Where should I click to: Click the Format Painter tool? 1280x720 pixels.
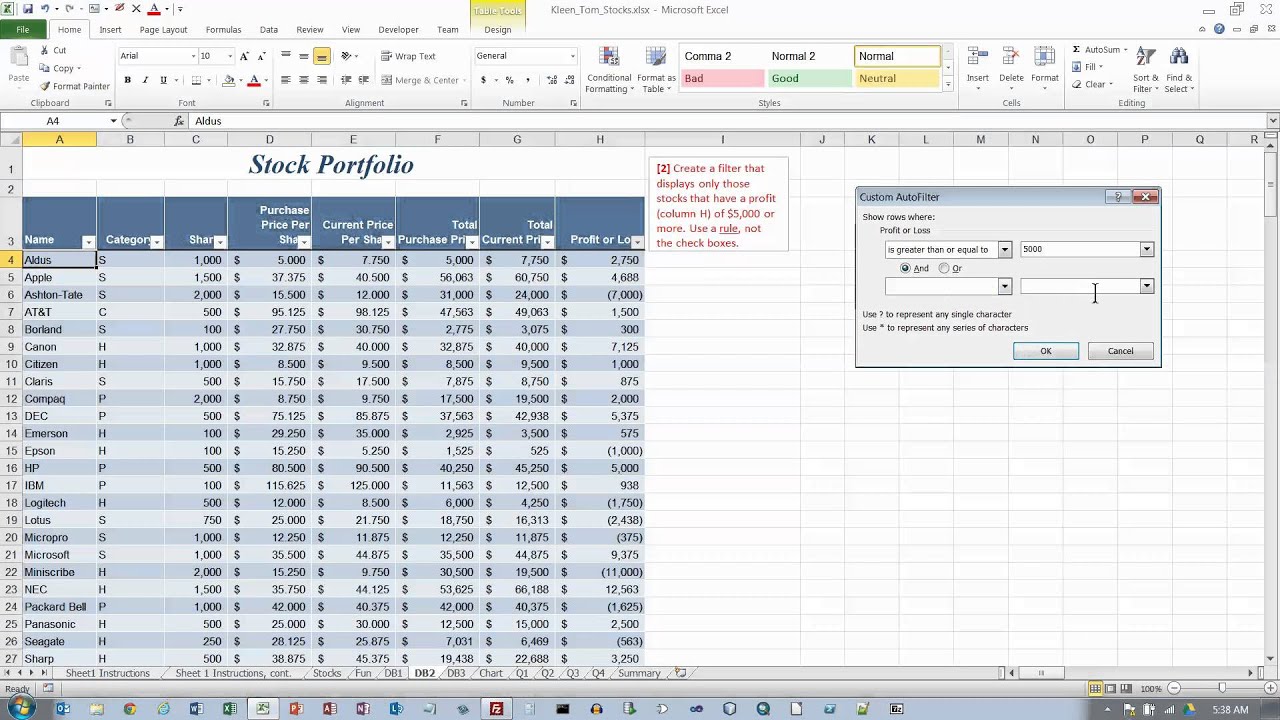click(x=75, y=86)
